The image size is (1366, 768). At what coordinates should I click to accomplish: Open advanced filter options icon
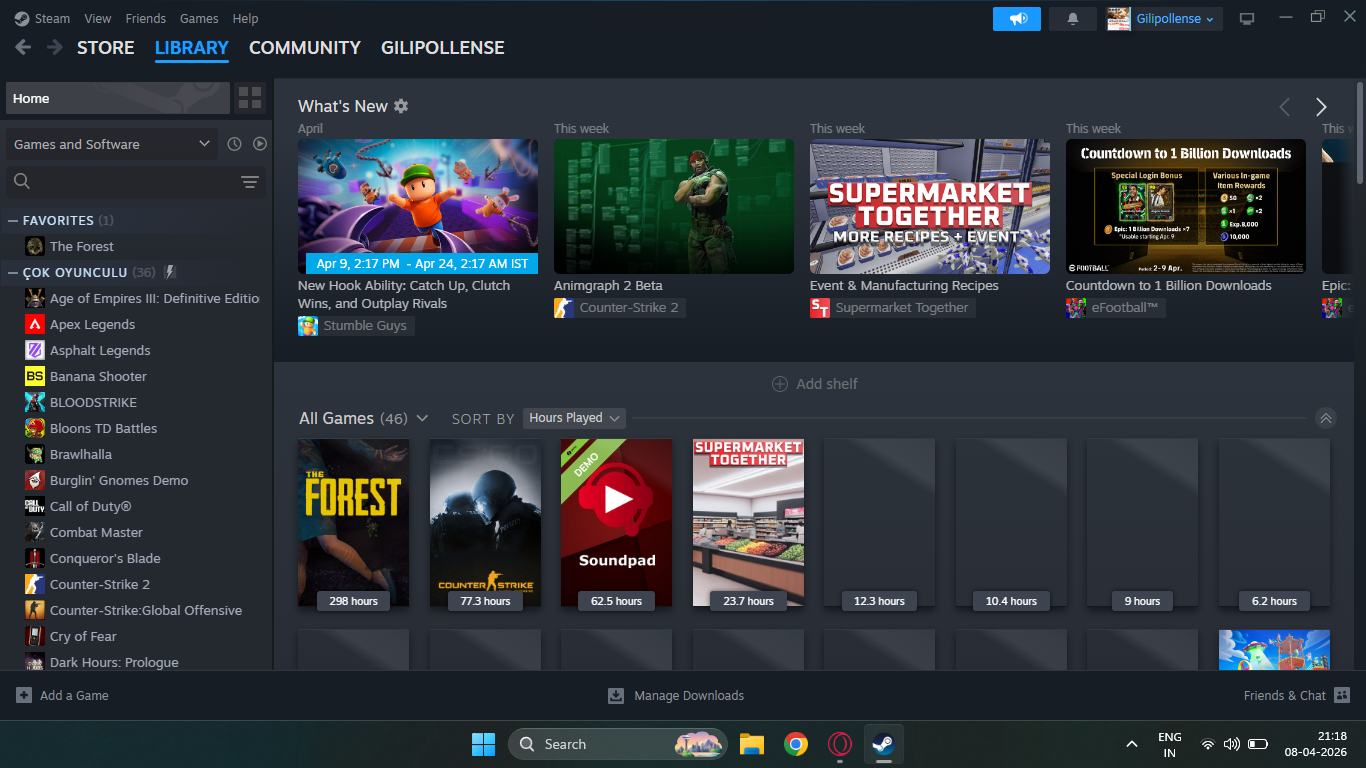(250, 181)
